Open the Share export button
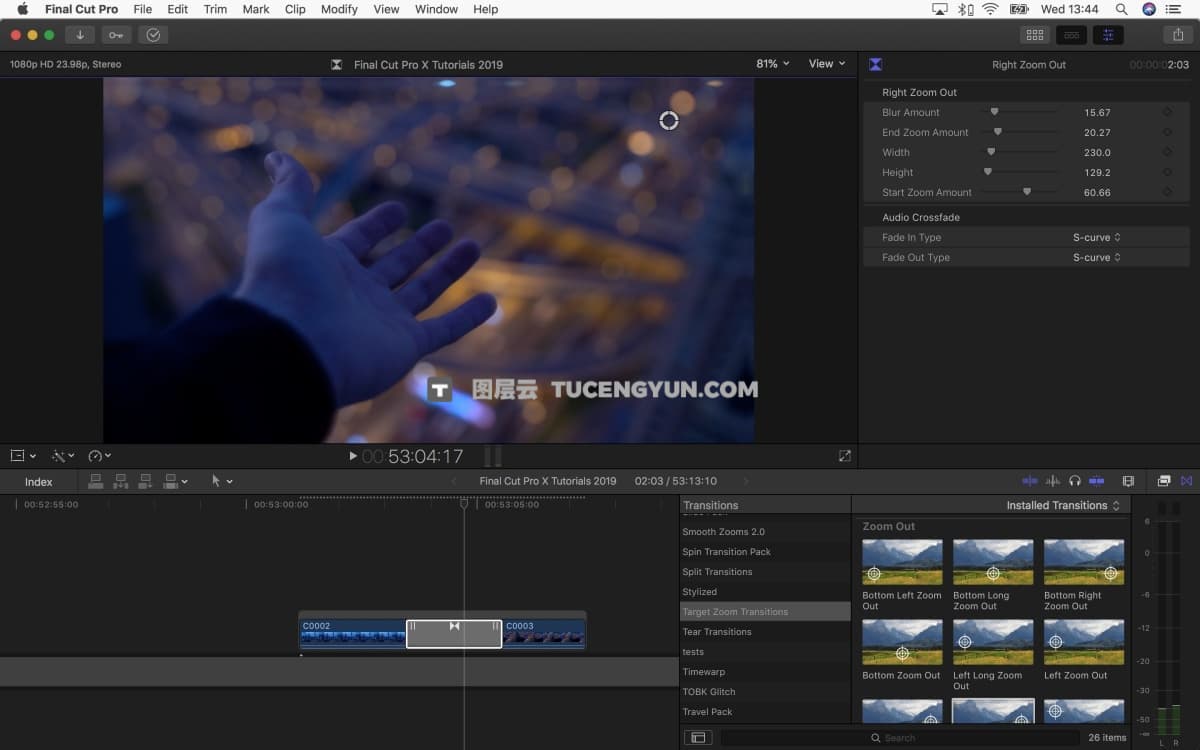This screenshot has height=750, width=1200. click(1177, 35)
